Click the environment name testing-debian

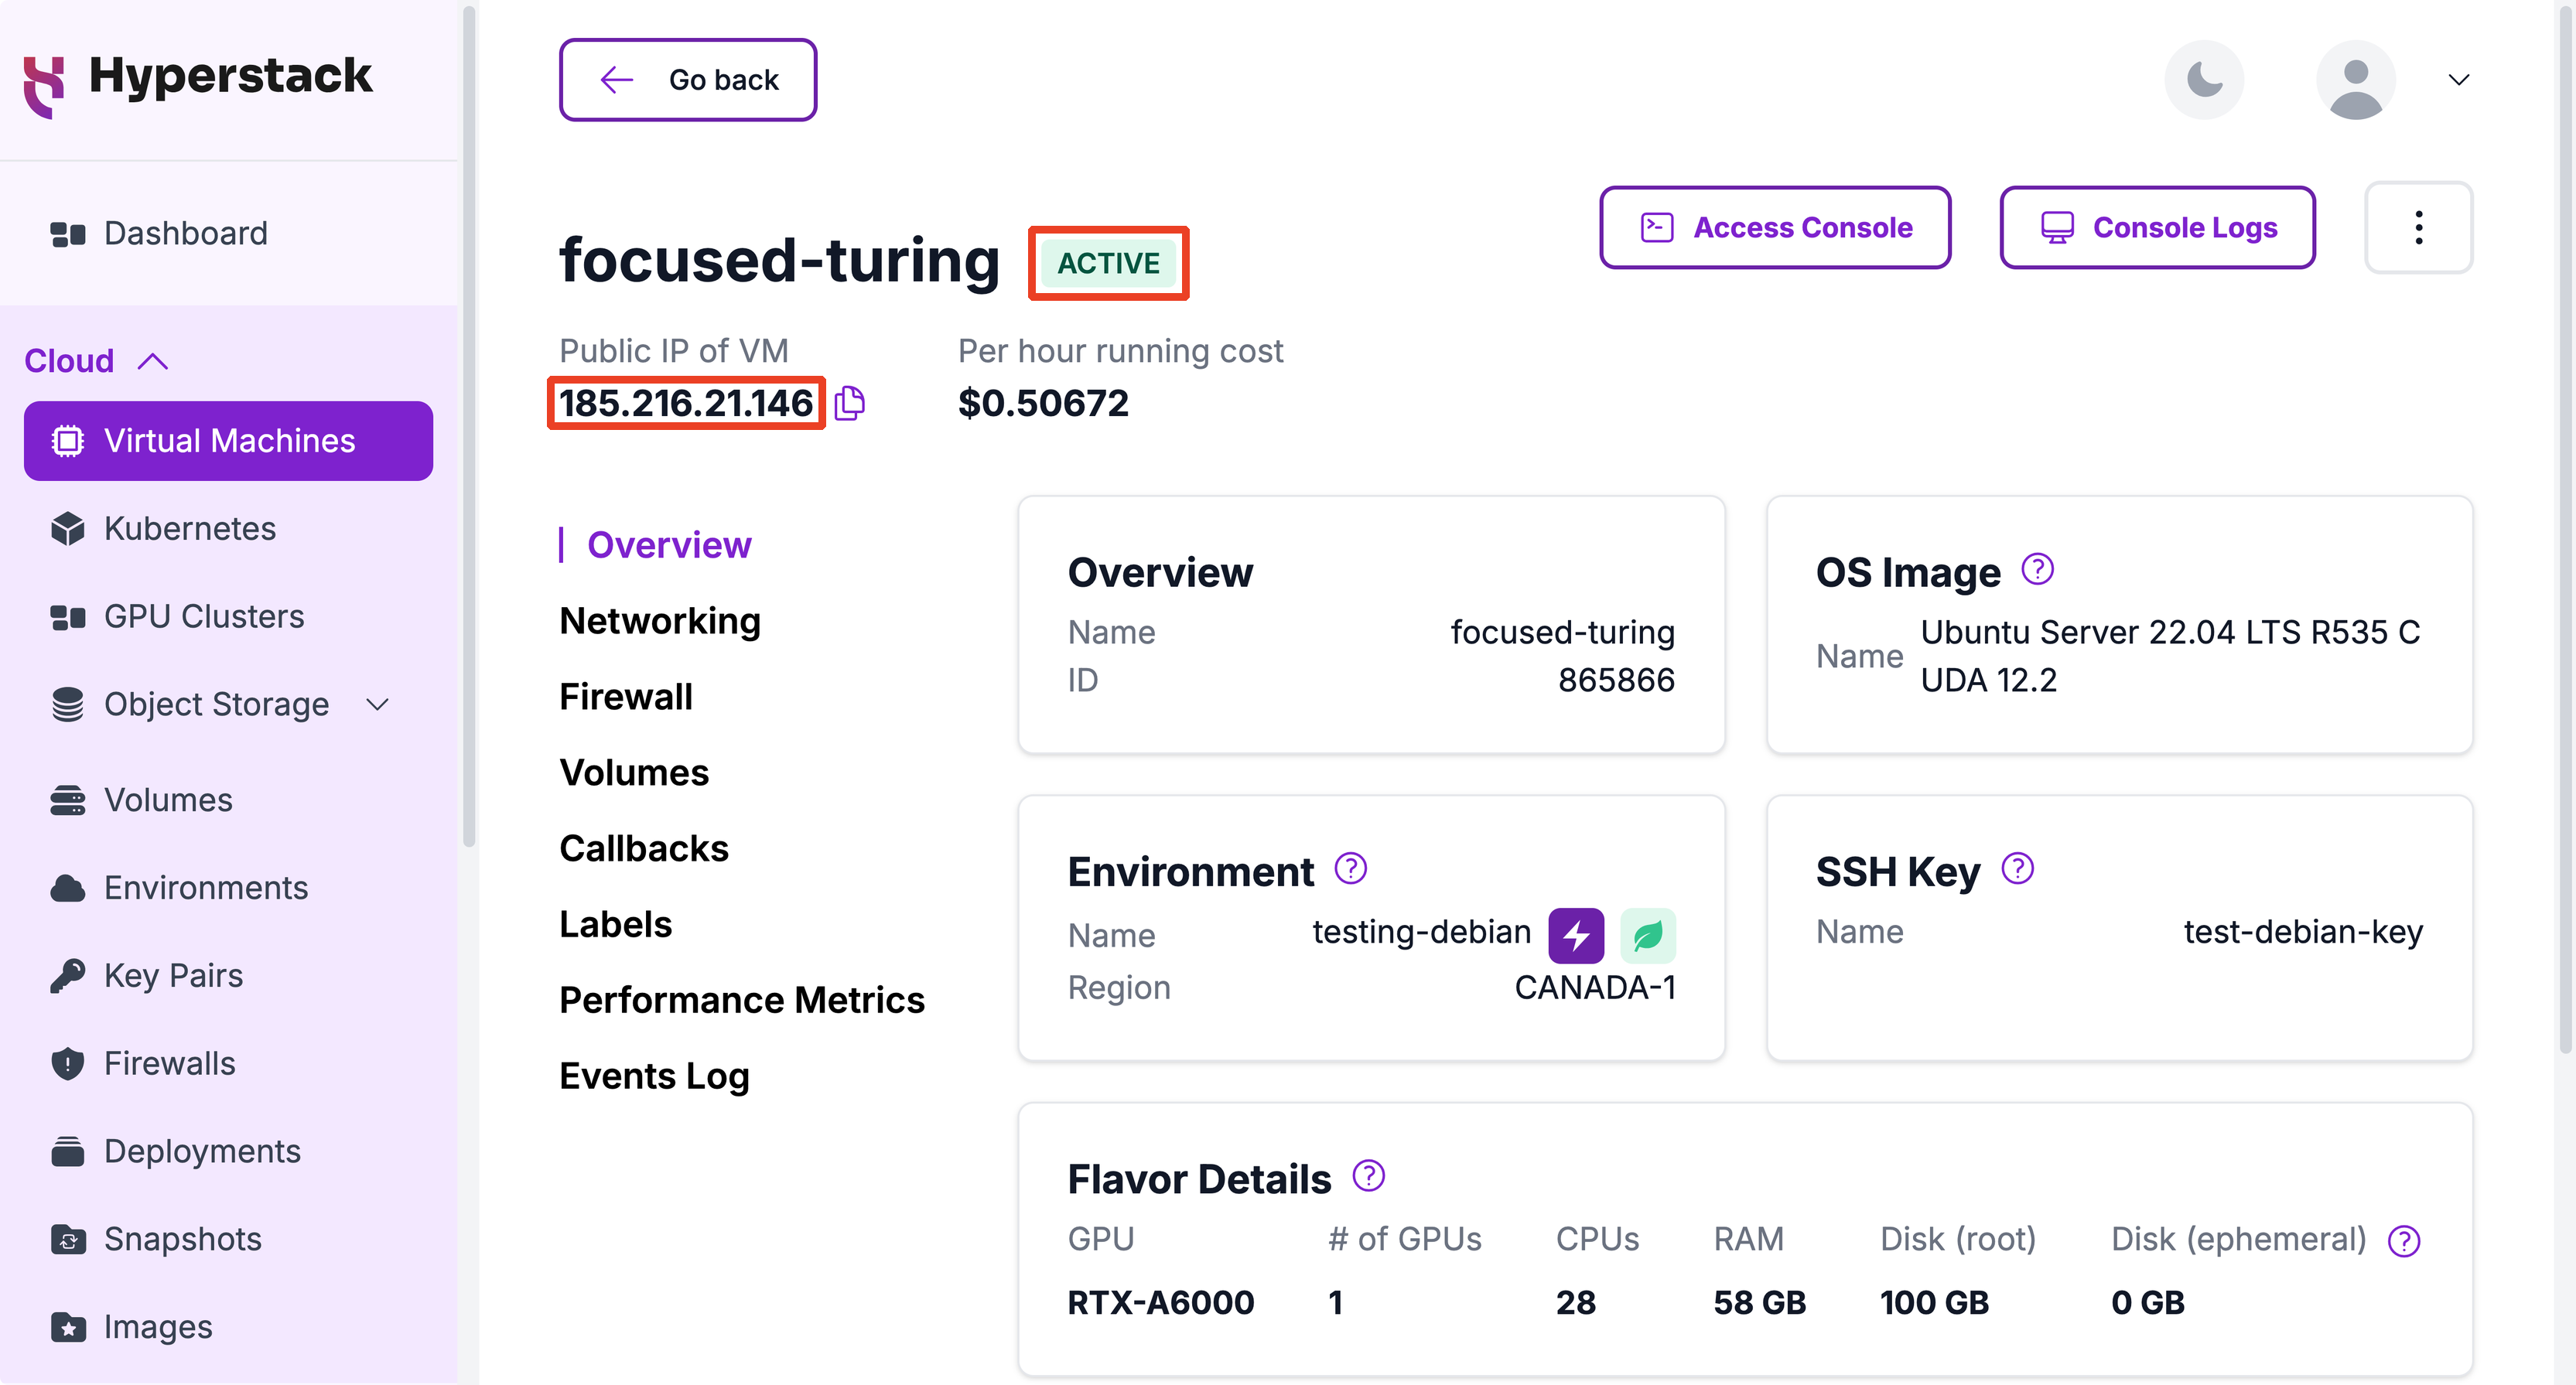pyautogui.click(x=1422, y=933)
